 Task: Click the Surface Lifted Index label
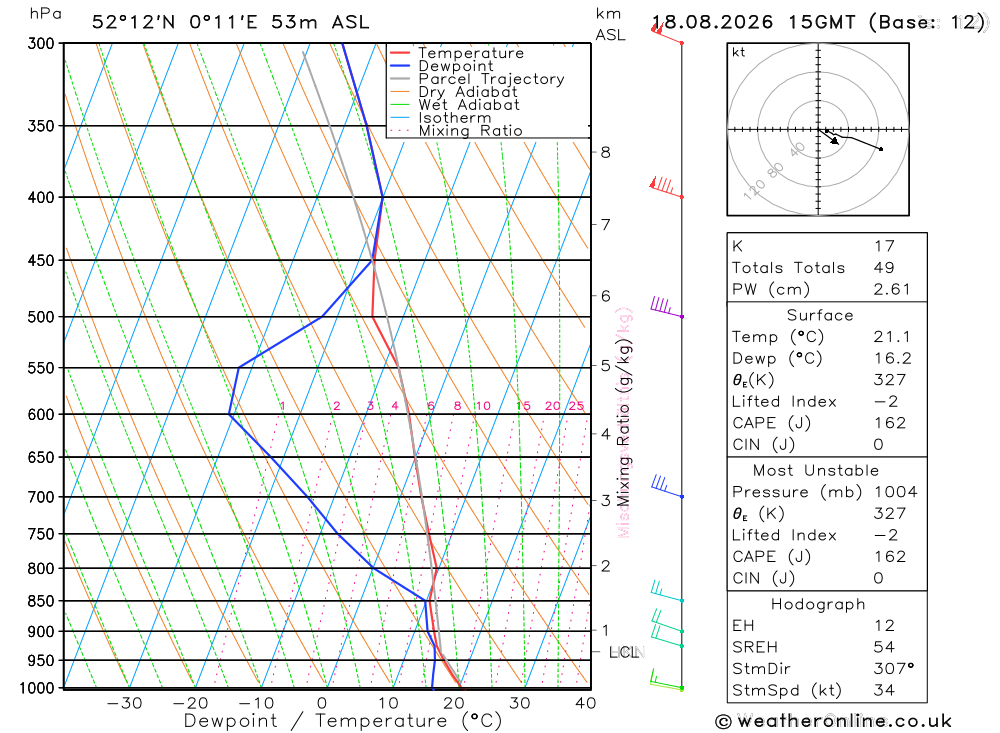(x=784, y=402)
